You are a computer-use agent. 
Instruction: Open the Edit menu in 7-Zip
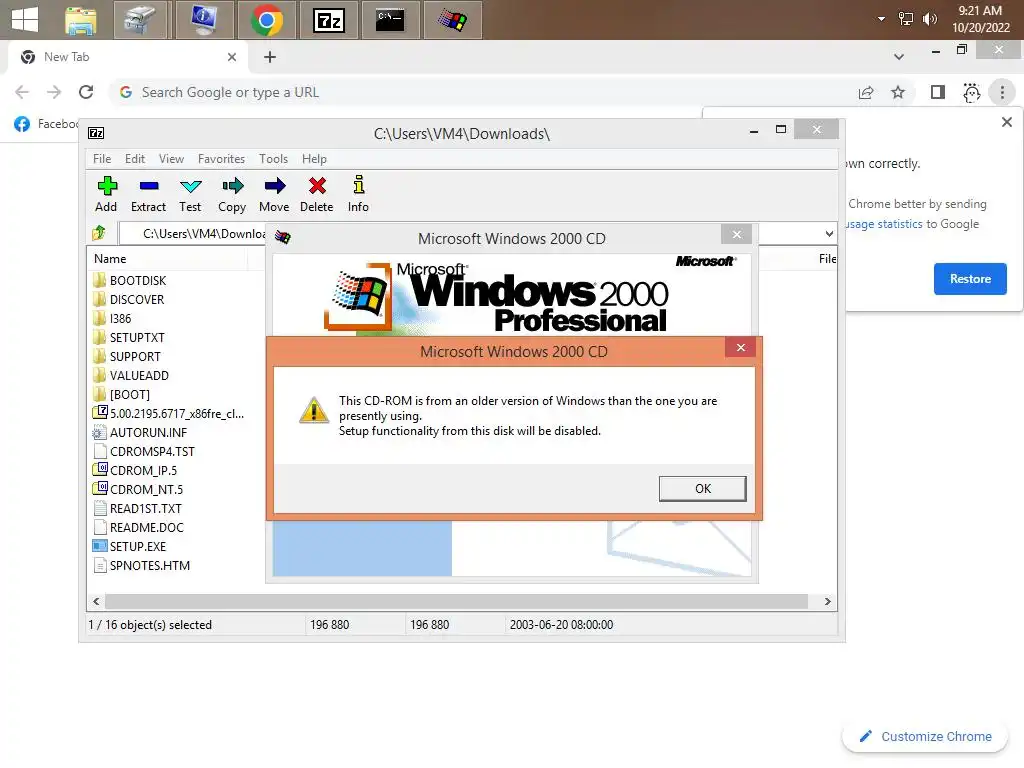tap(135, 159)
